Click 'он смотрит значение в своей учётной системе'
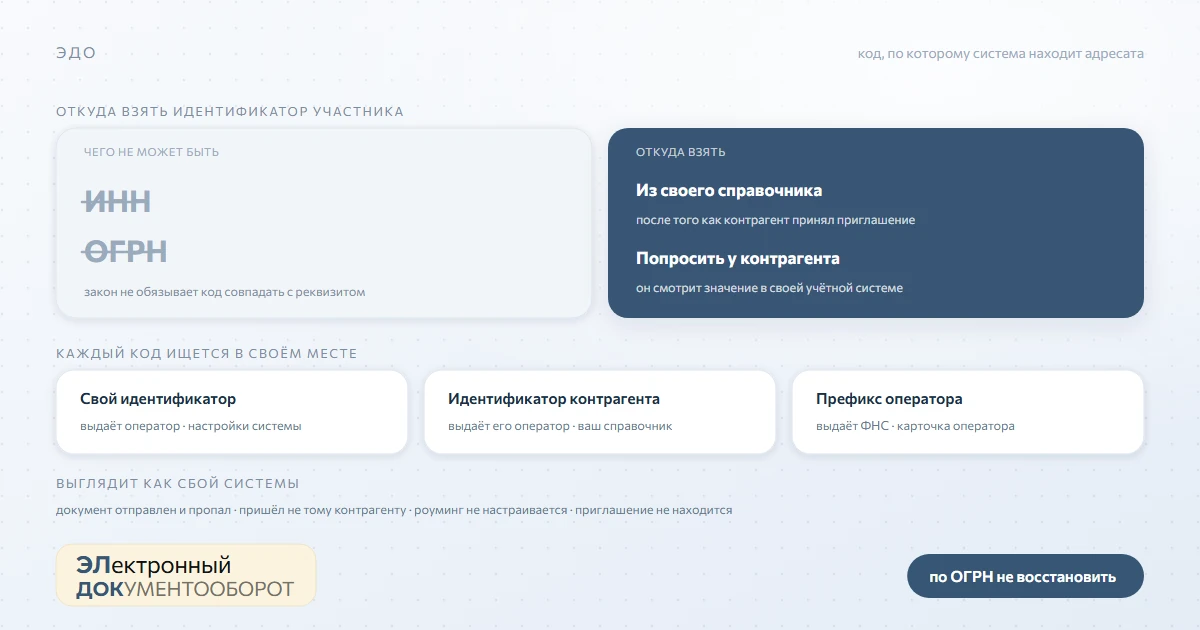 [x=769, y=288]
